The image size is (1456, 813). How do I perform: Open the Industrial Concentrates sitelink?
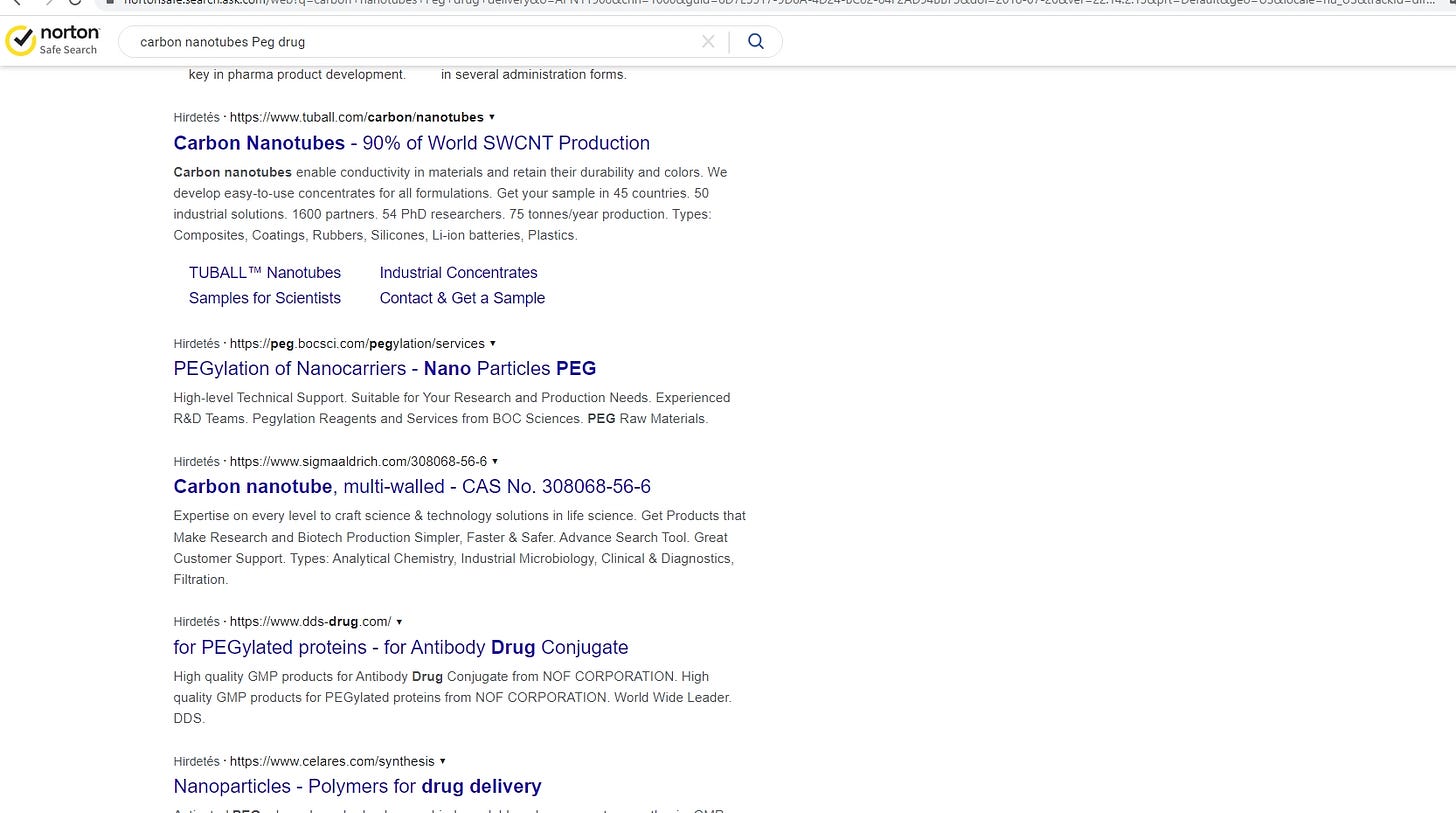(458, 272)
